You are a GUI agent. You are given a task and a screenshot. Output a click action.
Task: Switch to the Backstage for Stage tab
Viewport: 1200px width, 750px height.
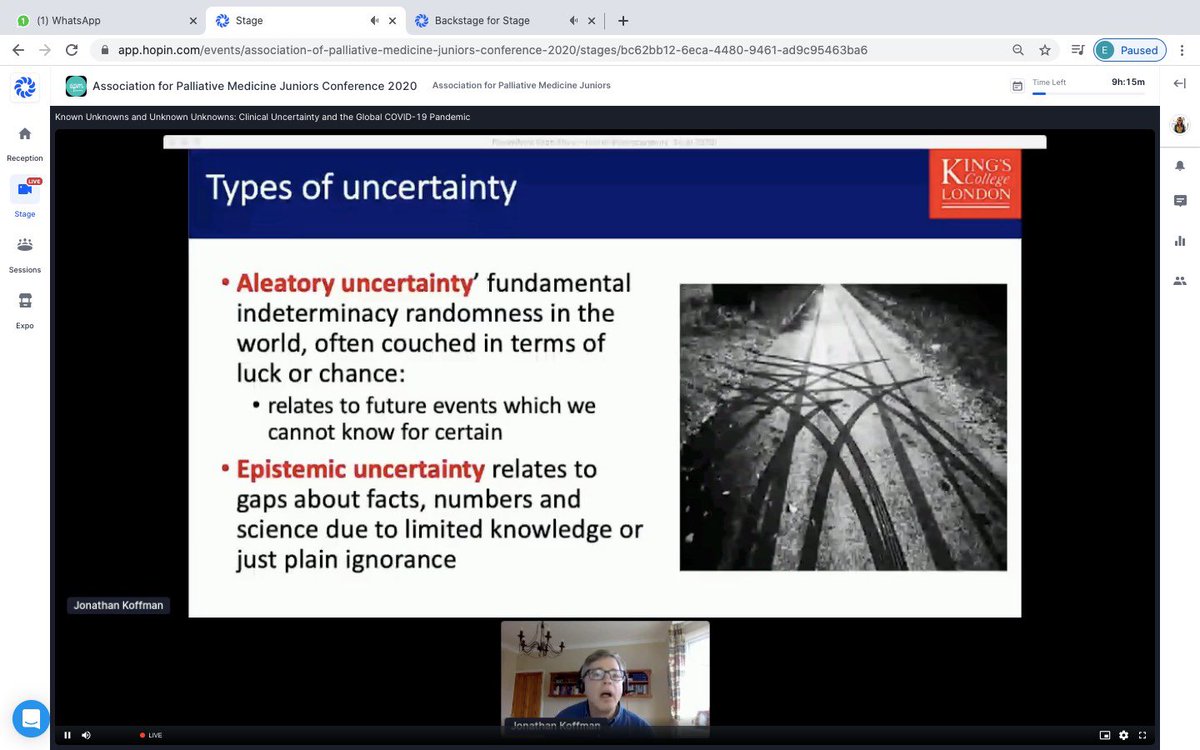pos(503,20)
